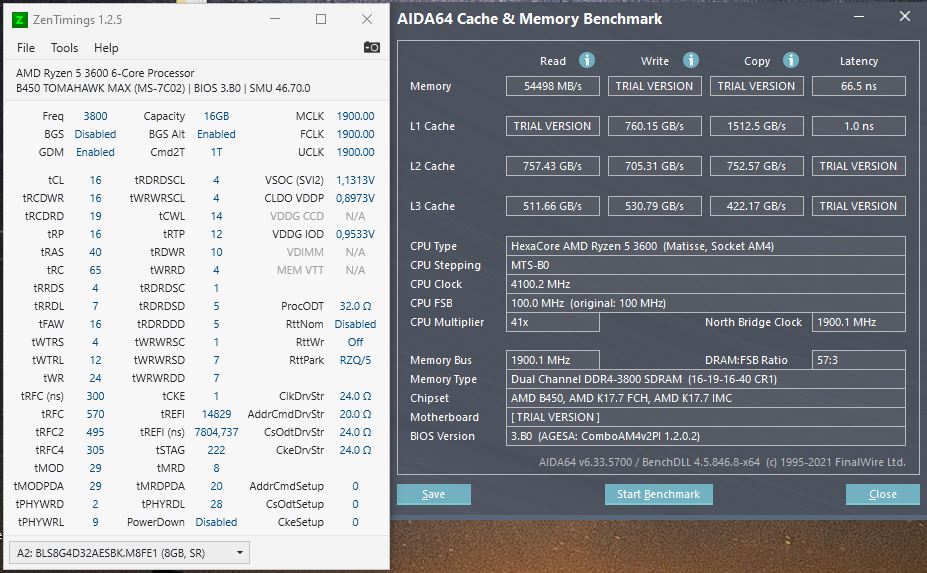This screenshot has height=573, width=927.
Task: Click the L1 Cache Write value 760.15 GB/s
Action: 654,126
